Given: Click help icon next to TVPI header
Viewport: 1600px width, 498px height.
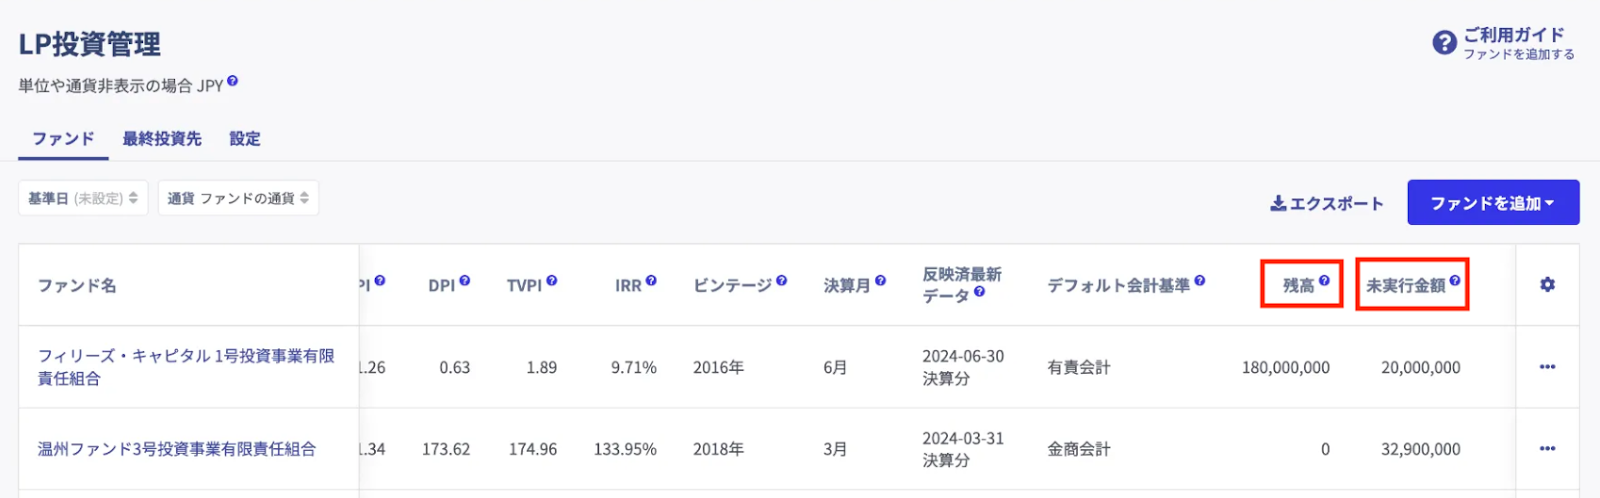Looking at the screenshot, I should pyautogui.click(x=552, y=281).
